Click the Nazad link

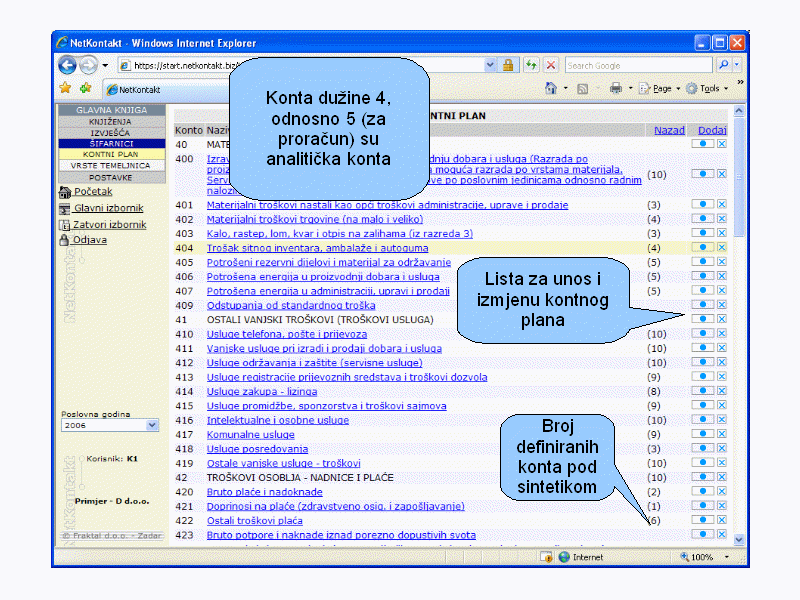click(x=669, y=130)
